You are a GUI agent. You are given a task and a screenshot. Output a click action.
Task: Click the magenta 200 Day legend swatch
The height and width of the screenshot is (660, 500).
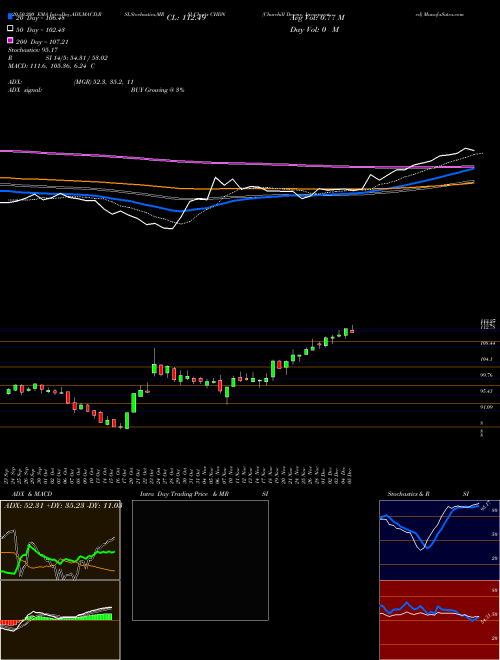pos(10,41)
